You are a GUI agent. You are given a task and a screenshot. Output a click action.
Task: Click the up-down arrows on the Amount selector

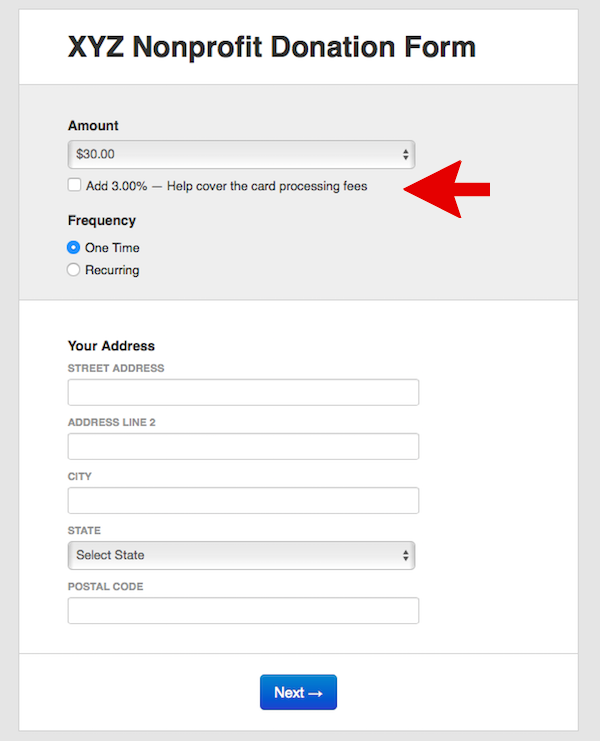pos(405,155)
